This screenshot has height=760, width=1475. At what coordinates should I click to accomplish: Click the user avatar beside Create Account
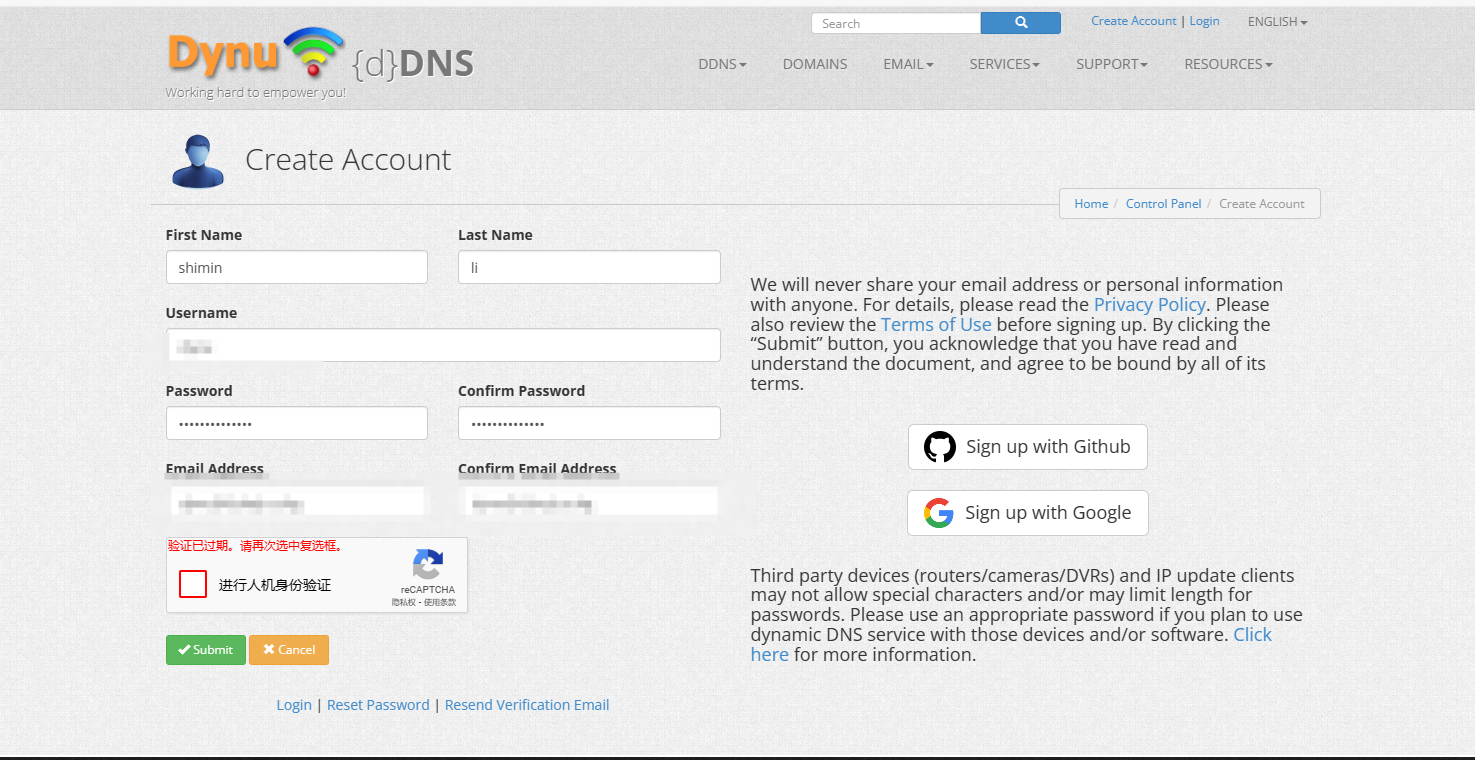pos(197,161)
